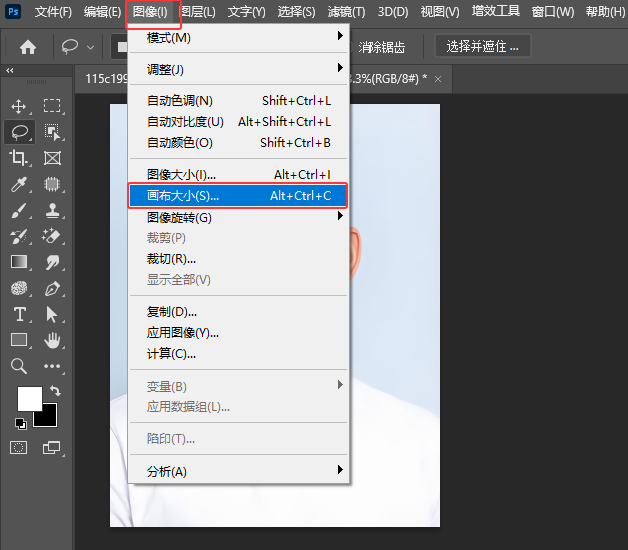Viewport: 628px width, 550px height.
Task: Choose 计算(C)... menu item
Action: click(x=239, y=354)
